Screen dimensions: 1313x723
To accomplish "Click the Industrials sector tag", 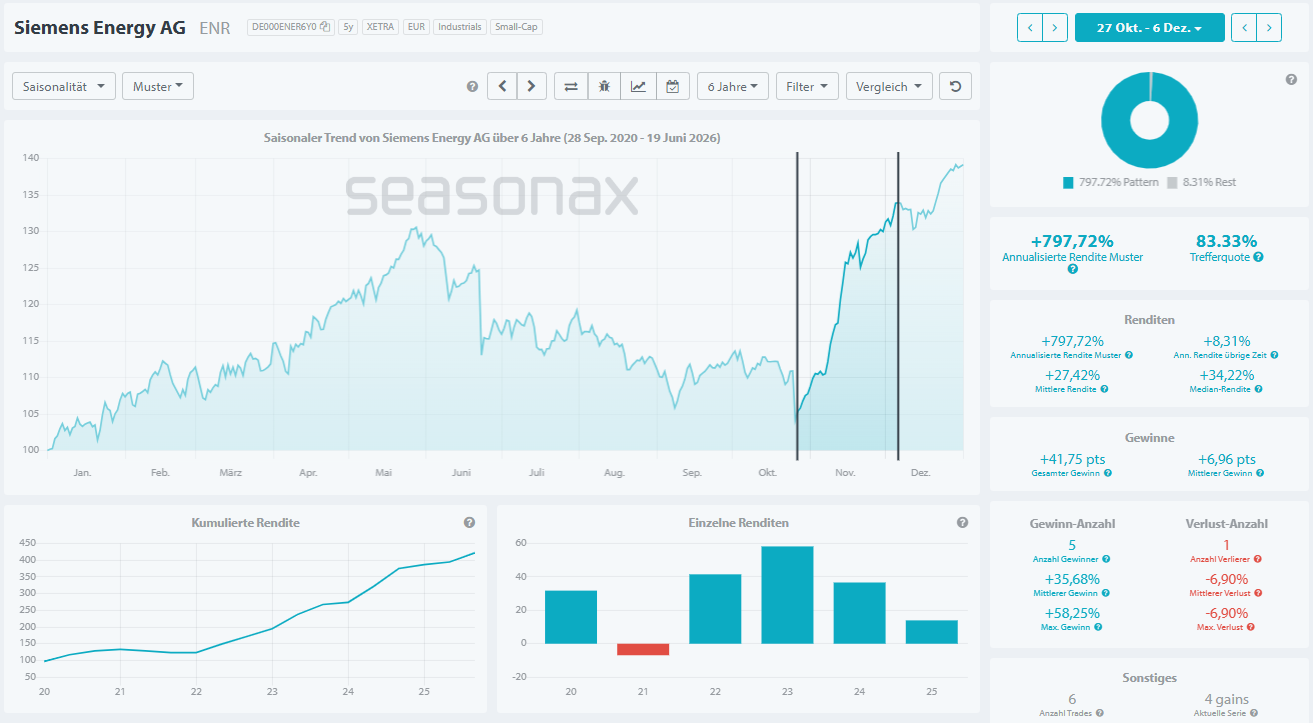I will (x=460, y=27).
